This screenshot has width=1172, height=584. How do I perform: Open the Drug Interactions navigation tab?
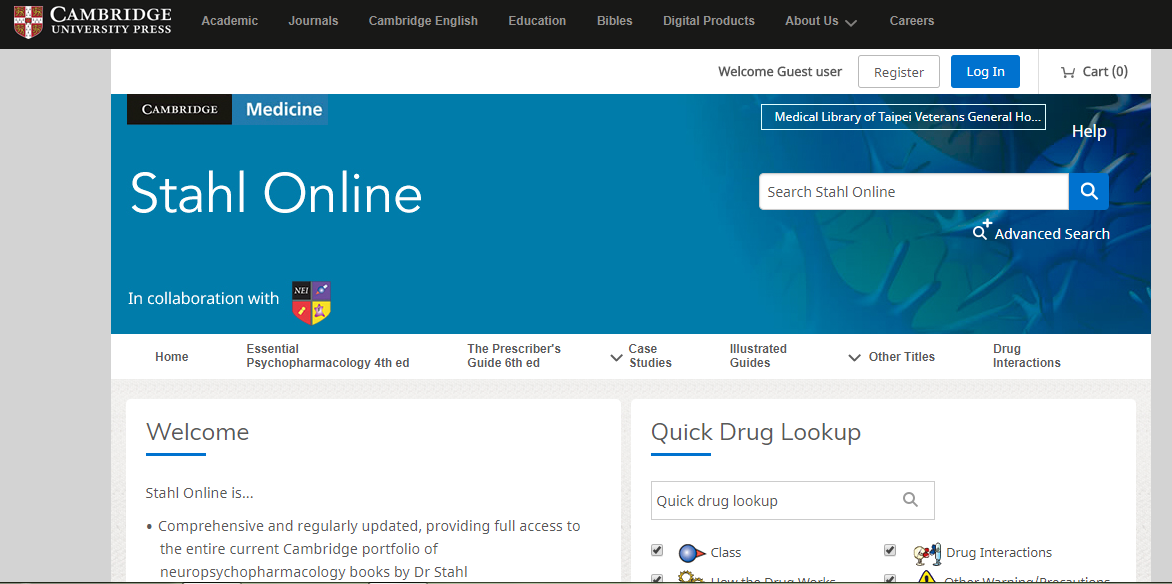[x=1026, y=356]
